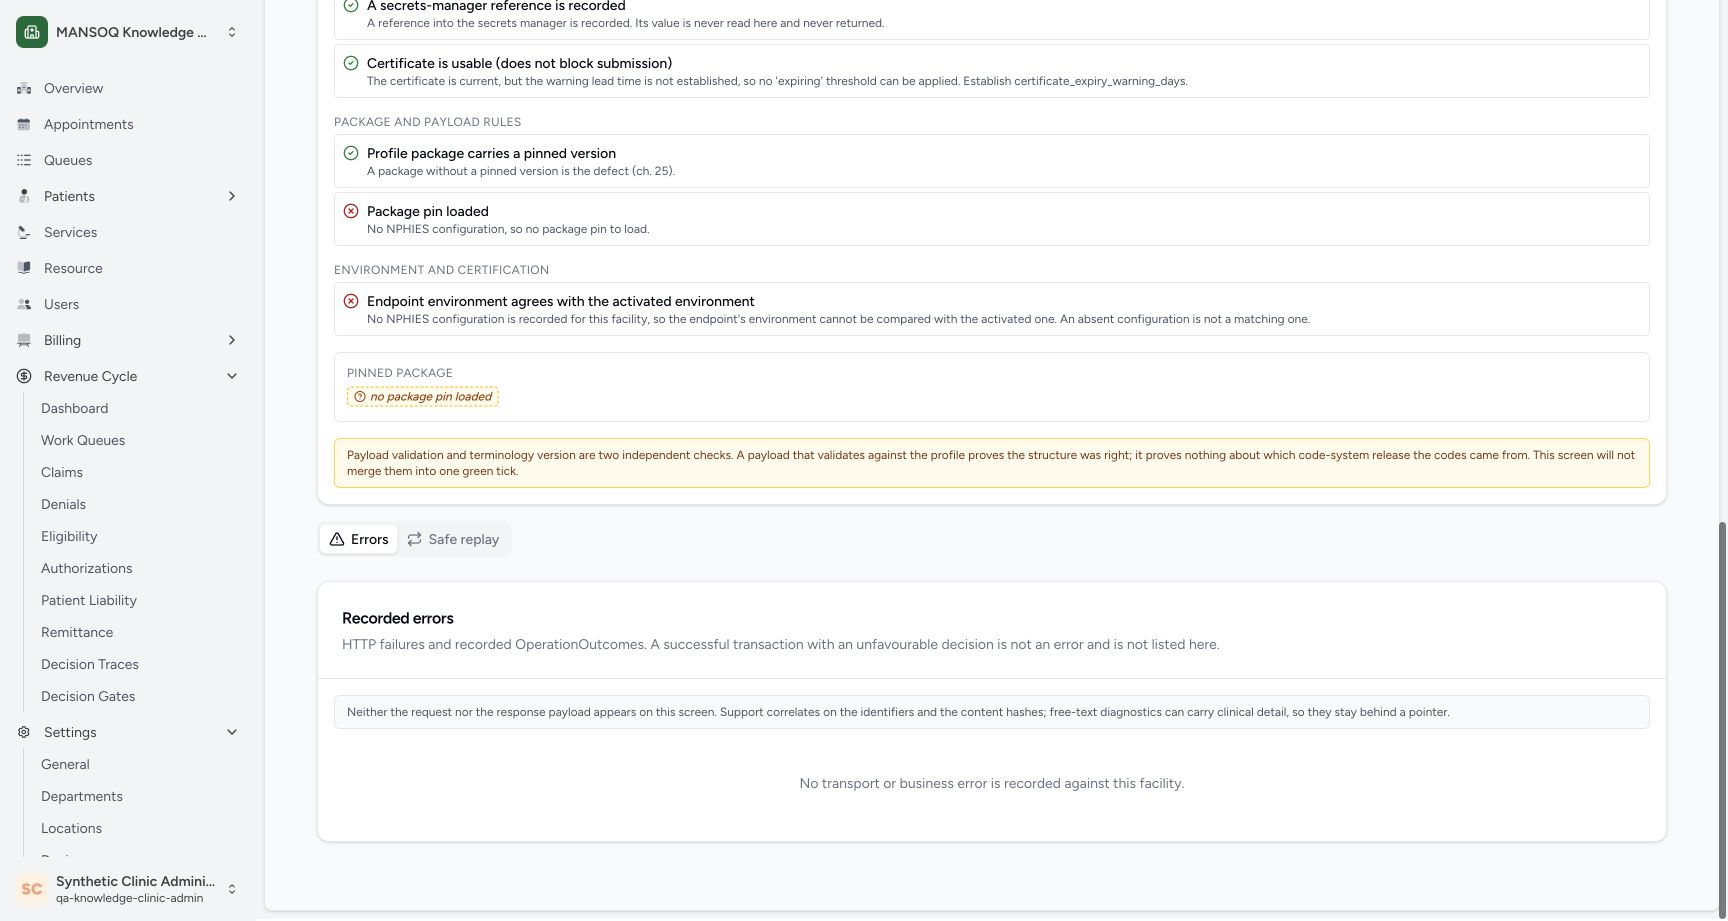Open Revenue Cycle Dashboard
Viewport: 1728px width, 921px height.
pyautogui.click(x=75, y=408)
